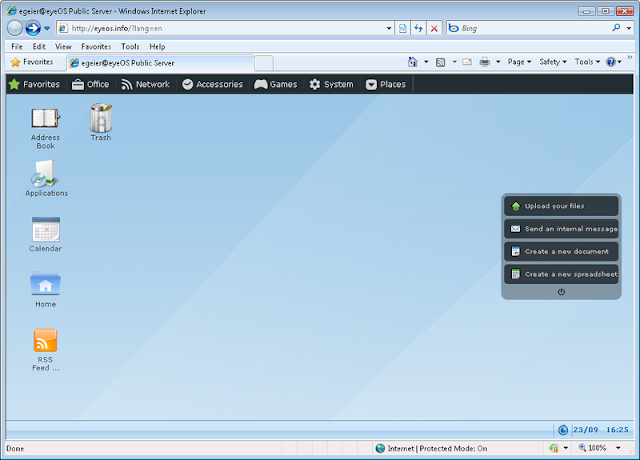Image resolution: width=640 pixels, height=460 pixels.
Task: Select the egeier@eyeOS Public Server tab
Action: click(x=160, y=63)
